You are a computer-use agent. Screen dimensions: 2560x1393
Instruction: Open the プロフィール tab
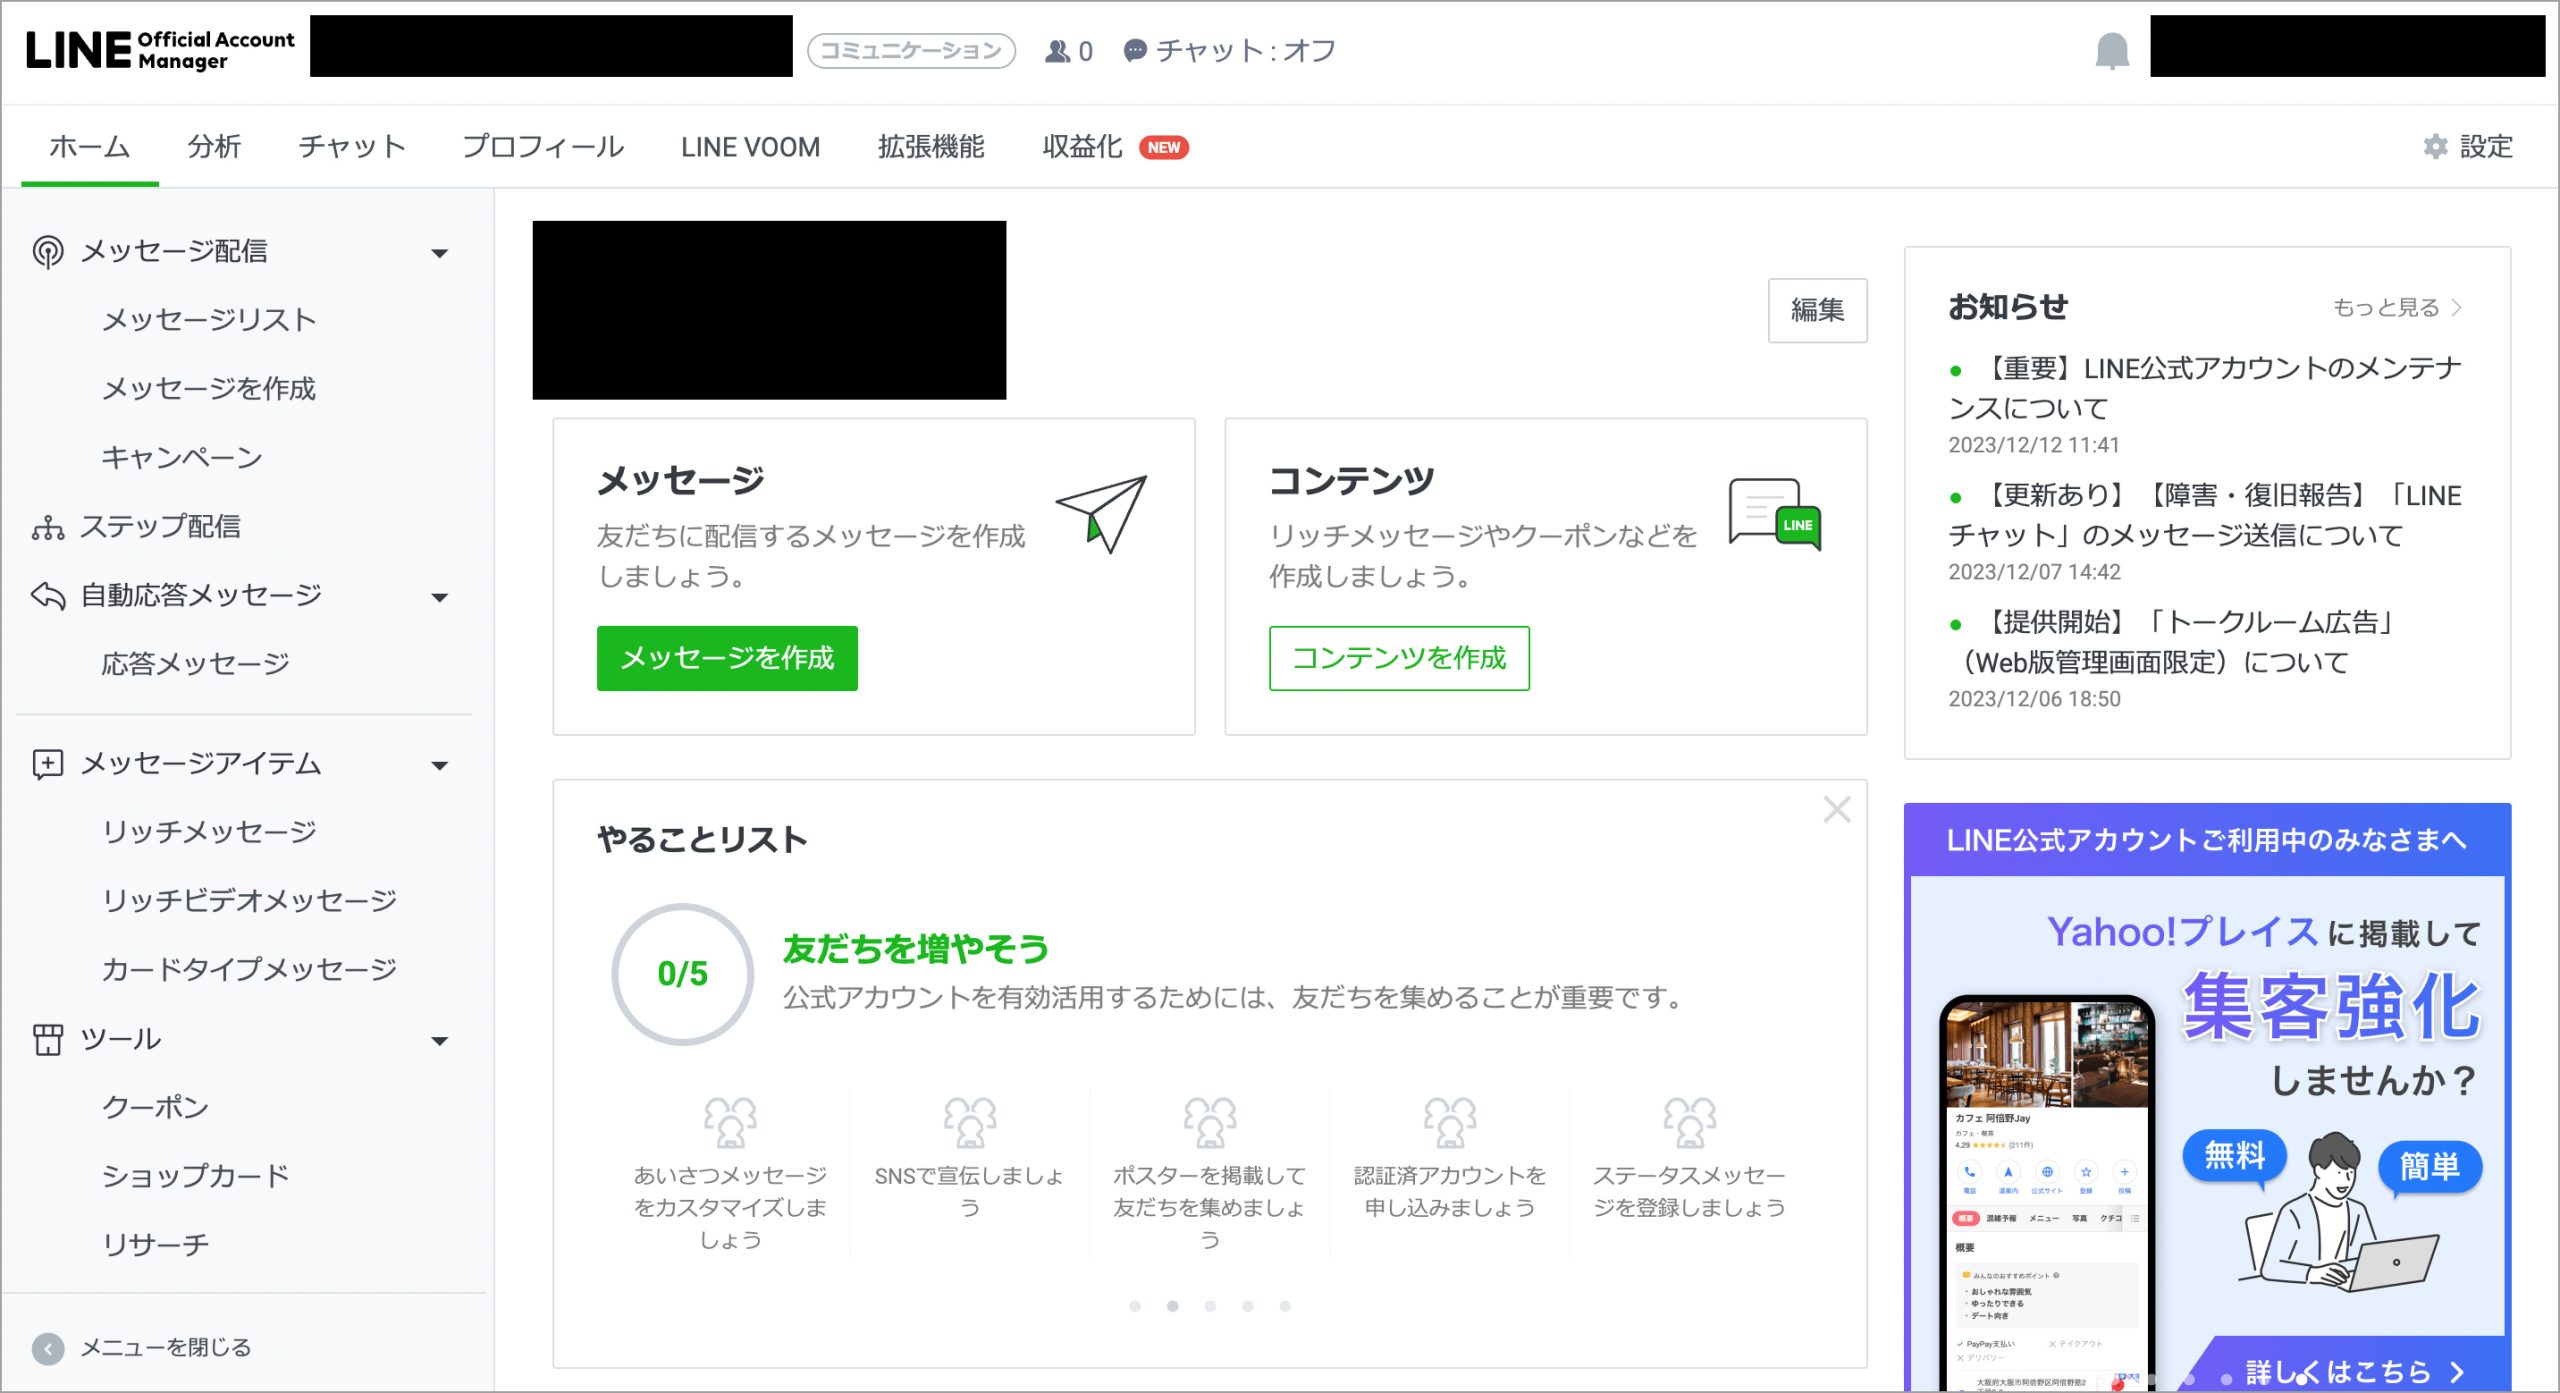coord(543,146)
